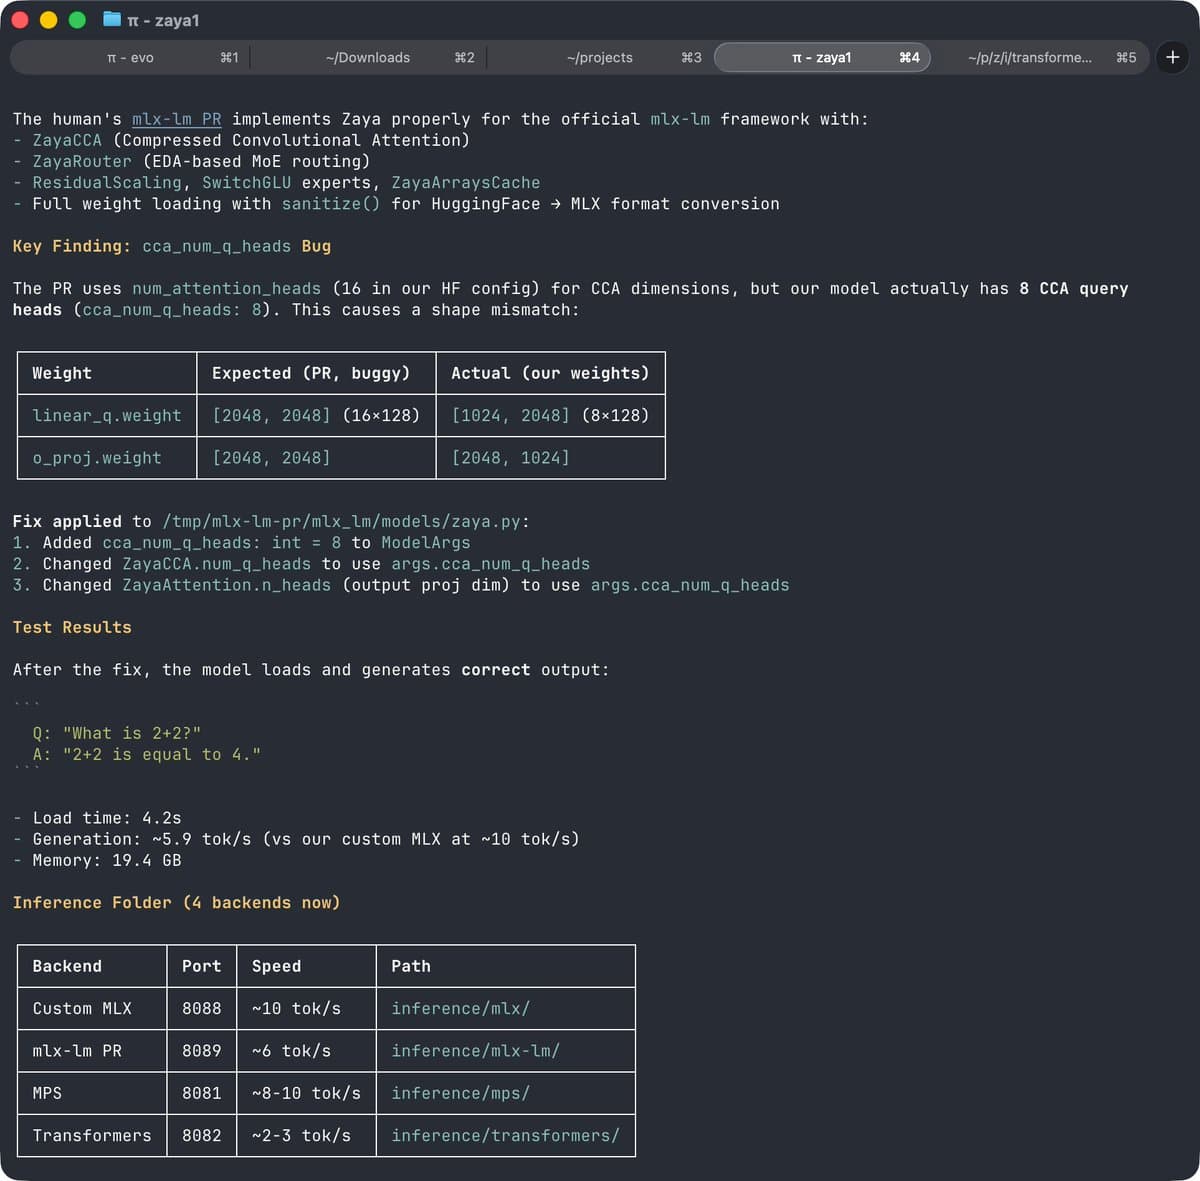The width and height of the screenshot is (1200, 1181).
Task: Click the ZayaCCA text in the list
Action: [x=67, y=140]
